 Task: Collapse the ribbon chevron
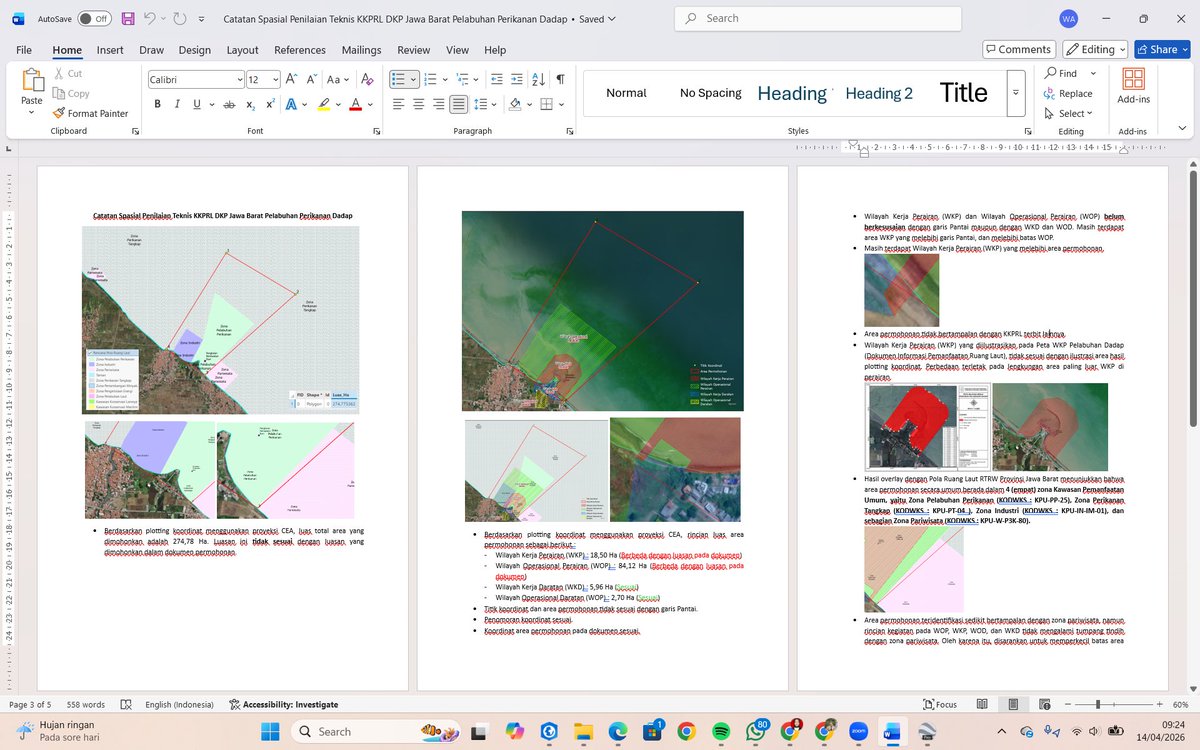coord(1182,128)
